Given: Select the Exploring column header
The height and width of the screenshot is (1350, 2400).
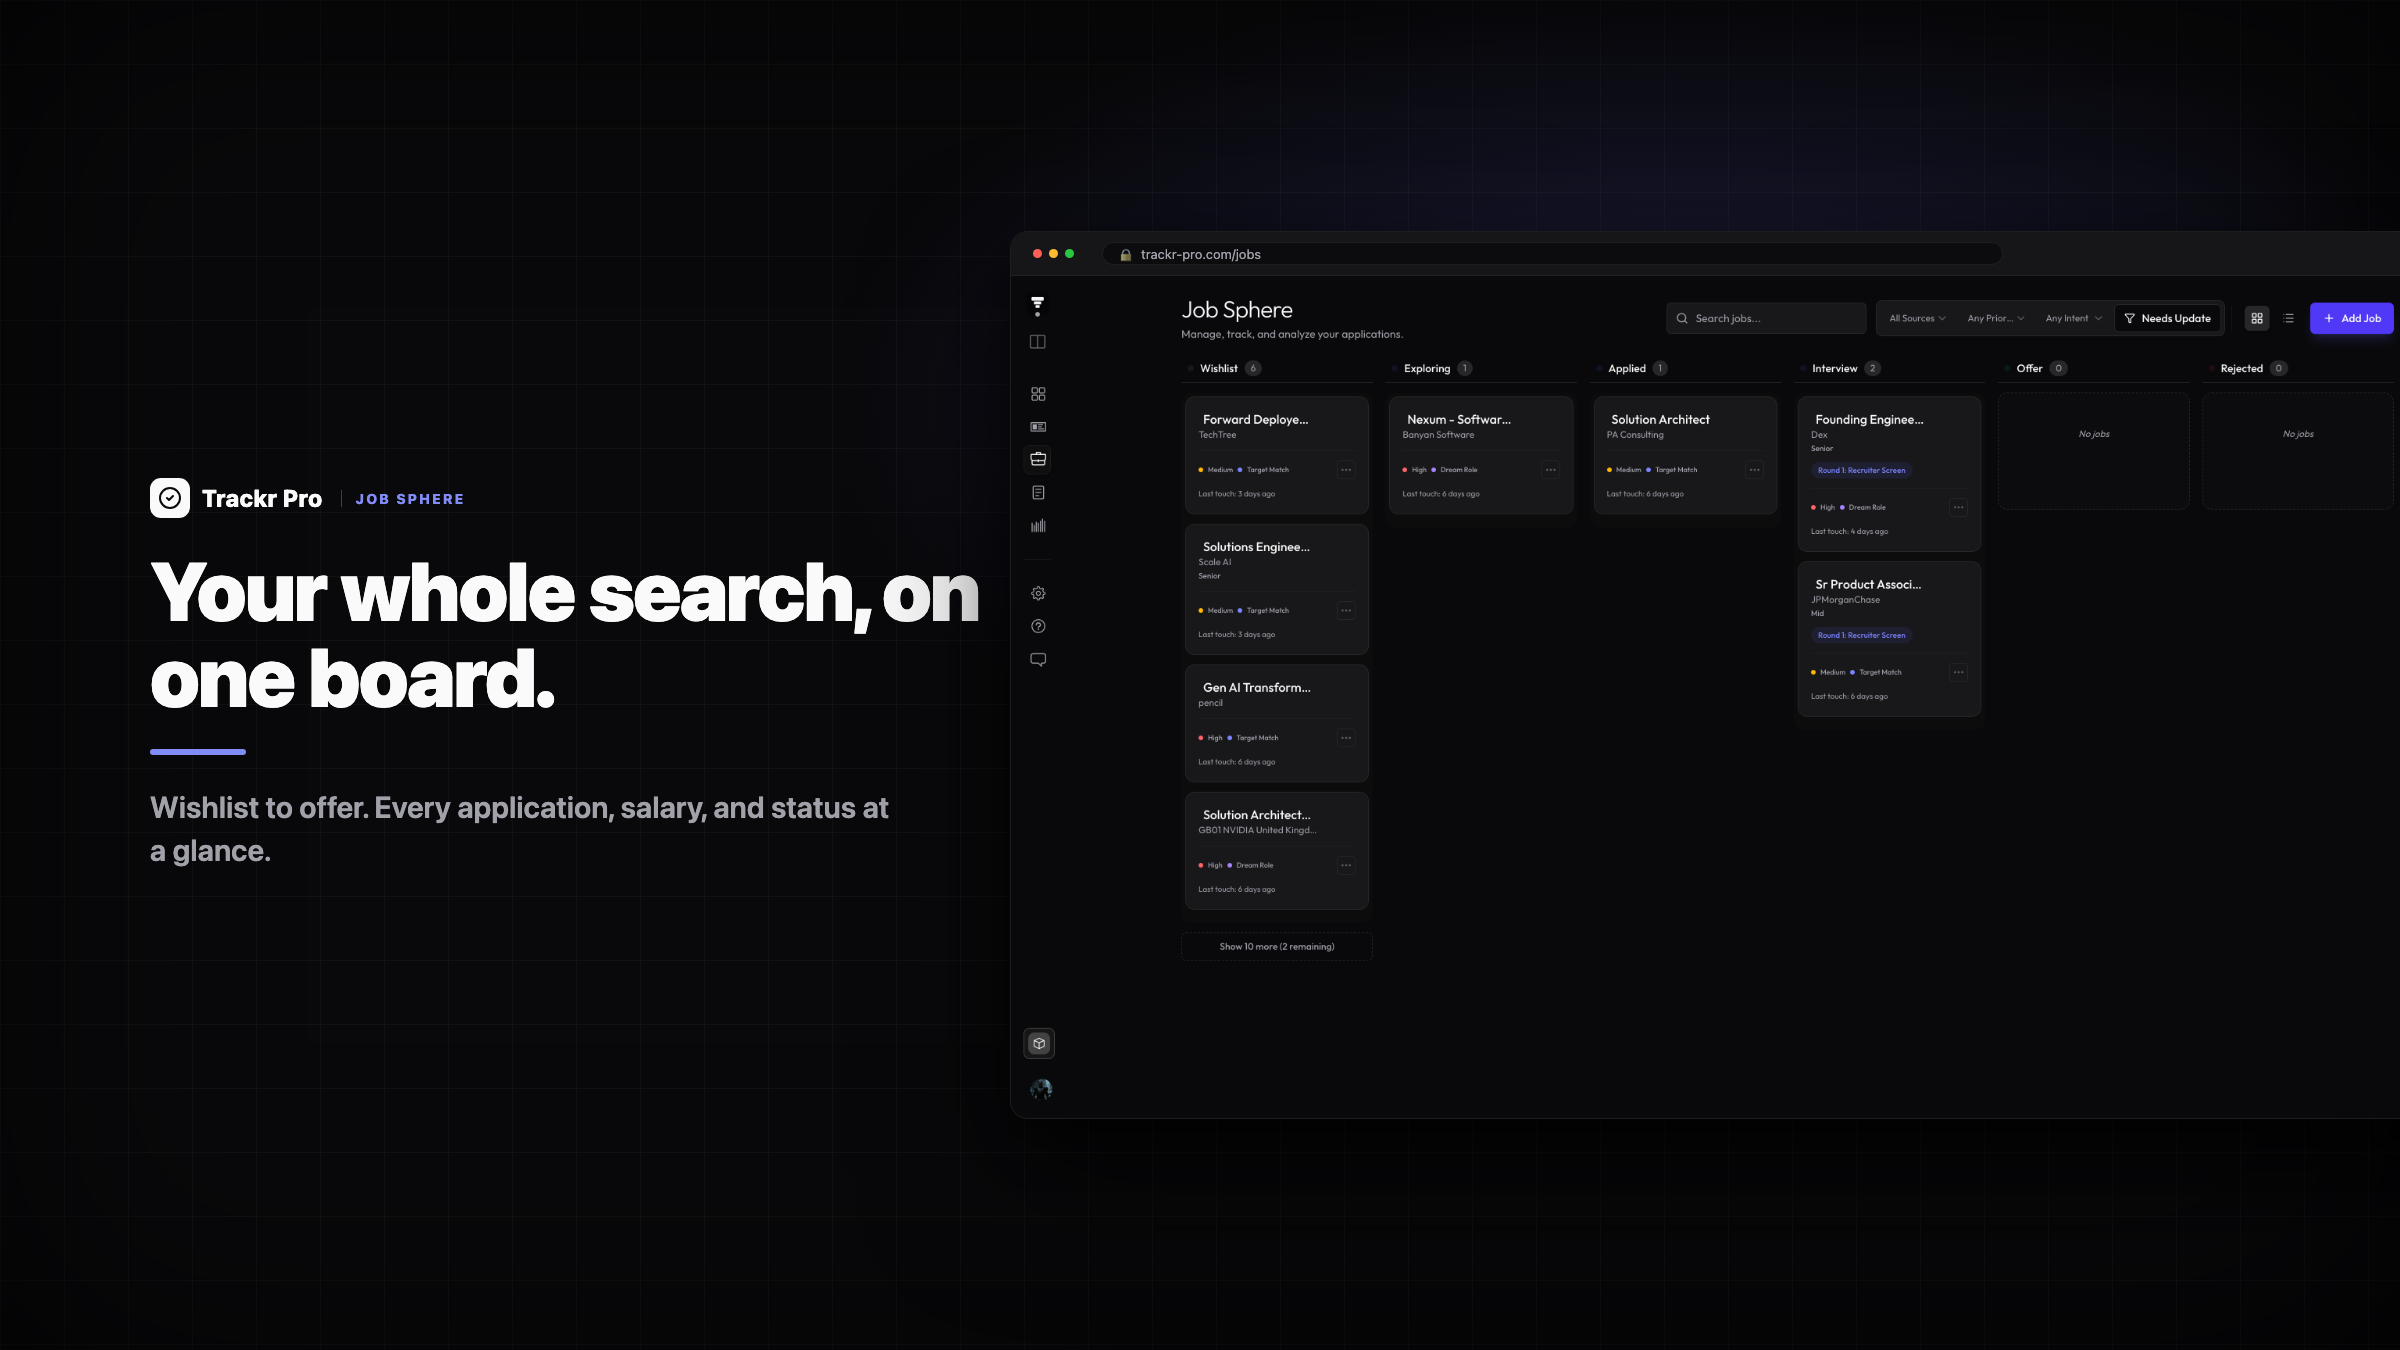Looking at the screenshot, I should click(1427, 368).
